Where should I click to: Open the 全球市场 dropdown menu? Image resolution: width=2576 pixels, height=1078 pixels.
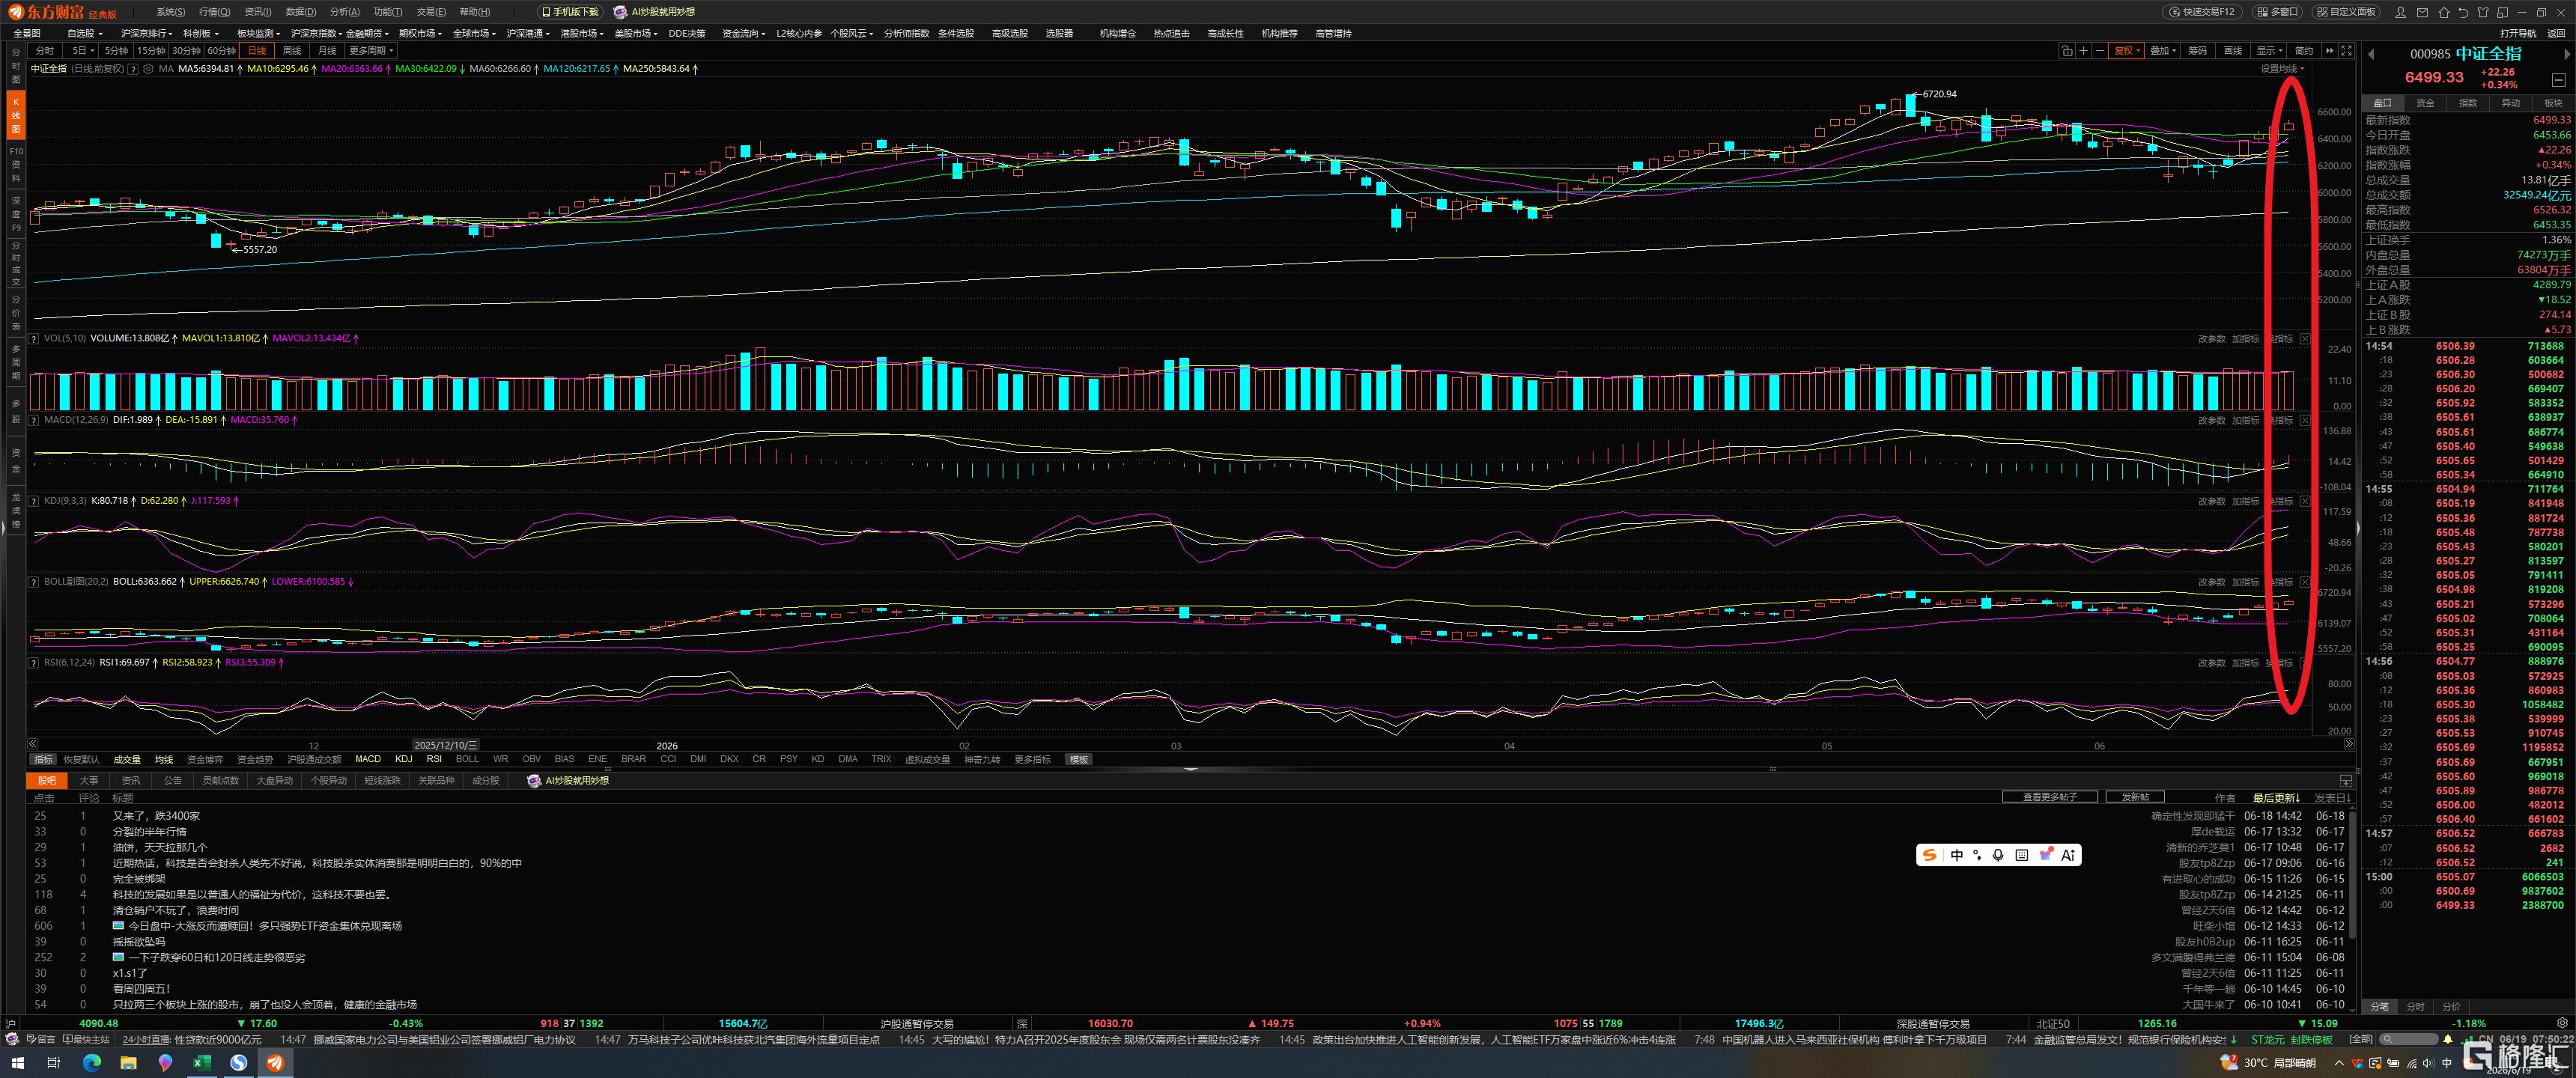click(x=473, y=33)
